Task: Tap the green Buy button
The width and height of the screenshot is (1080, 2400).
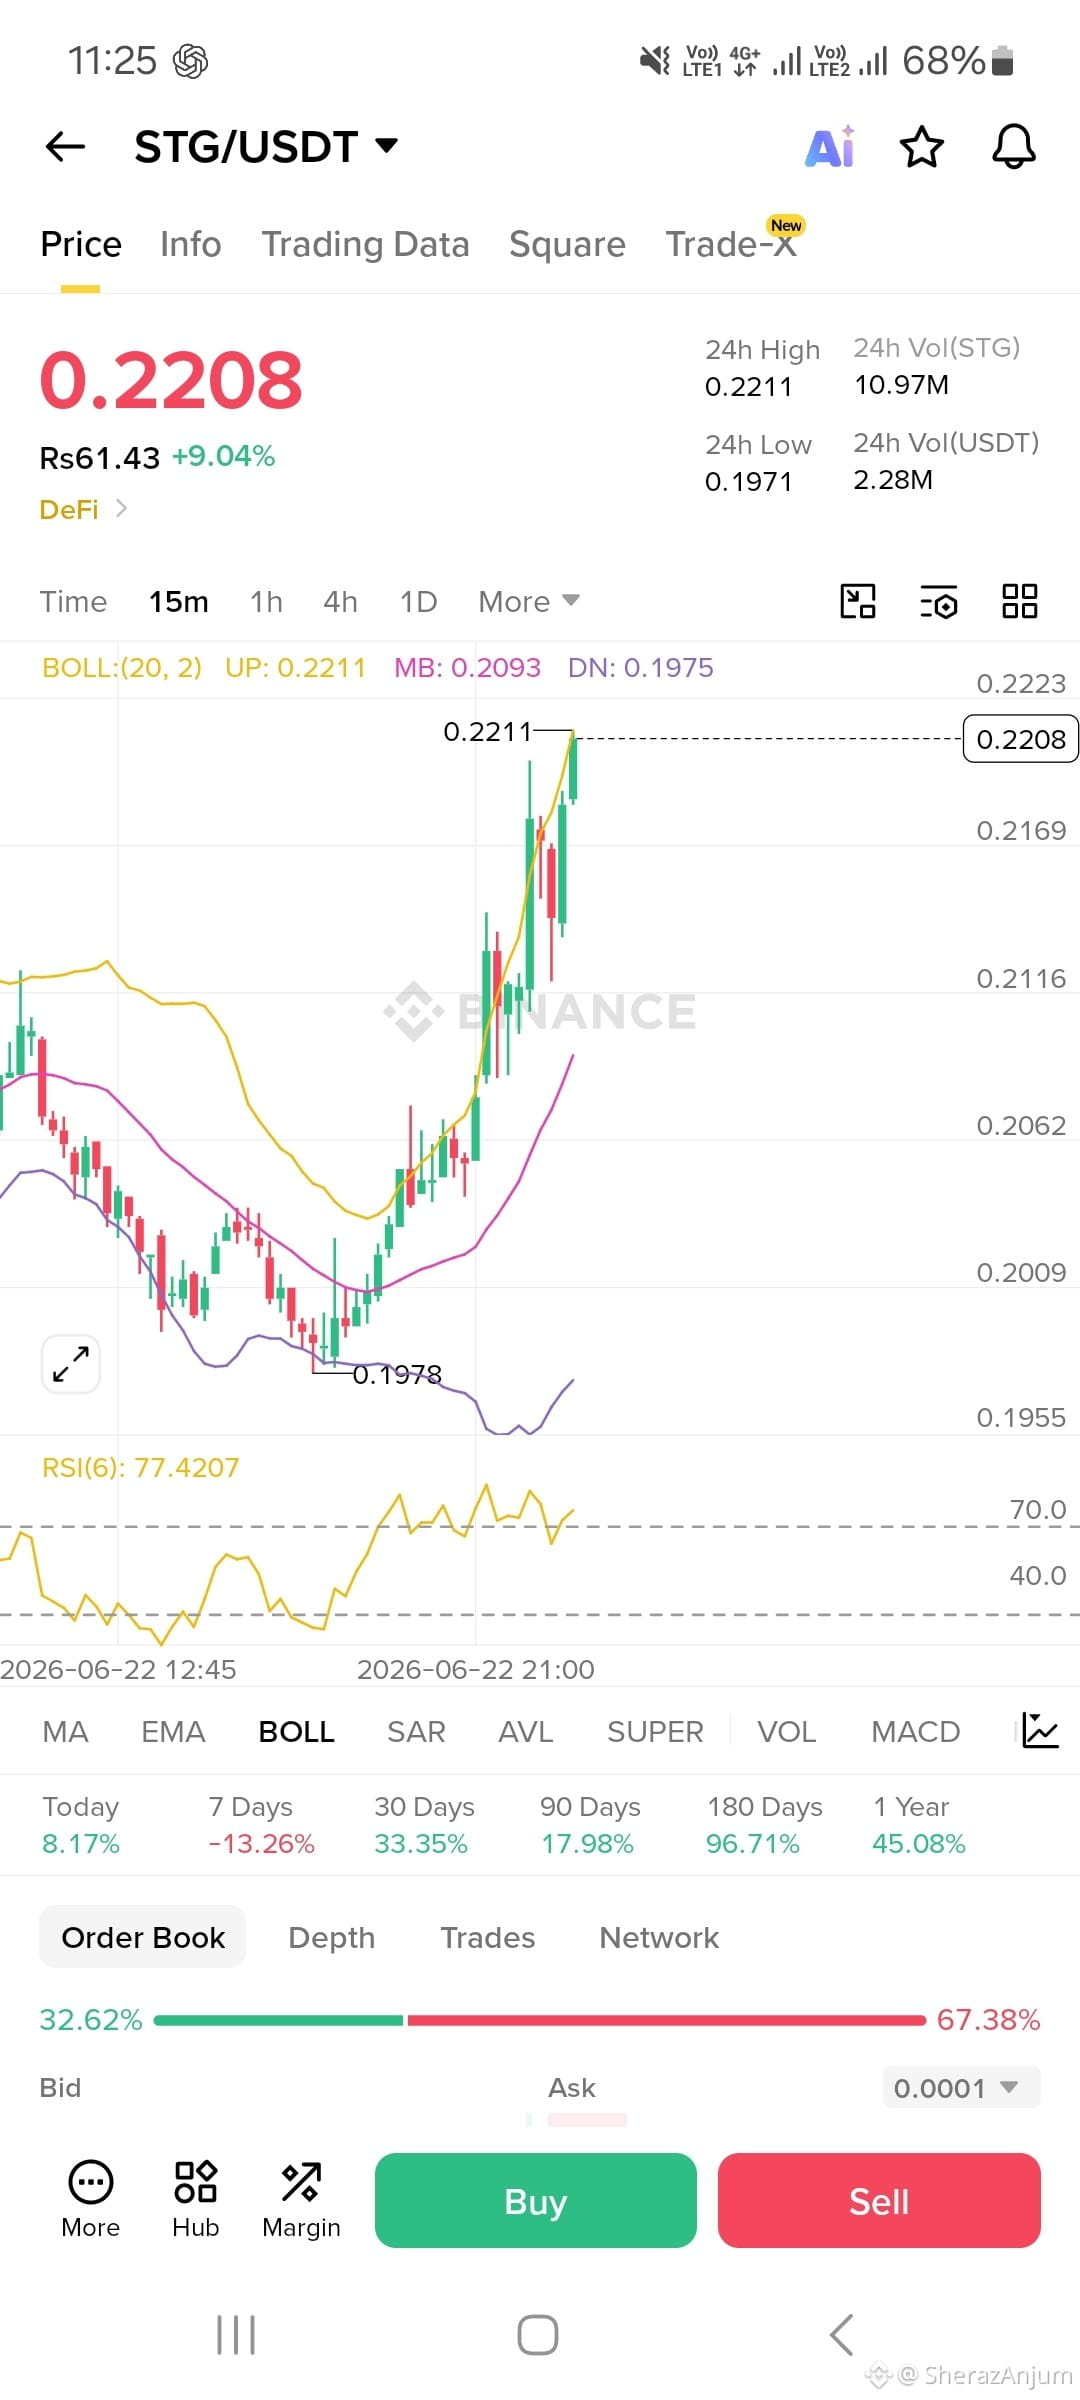Action: pyautogui.click(x=536, y=2200)
